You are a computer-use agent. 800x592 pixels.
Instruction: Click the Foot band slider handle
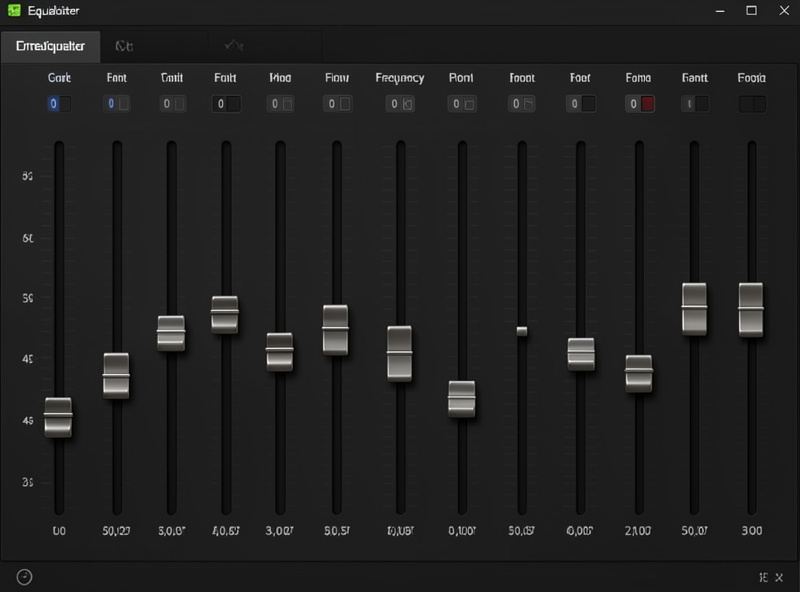pyautogui.click(x=581, y=354)
